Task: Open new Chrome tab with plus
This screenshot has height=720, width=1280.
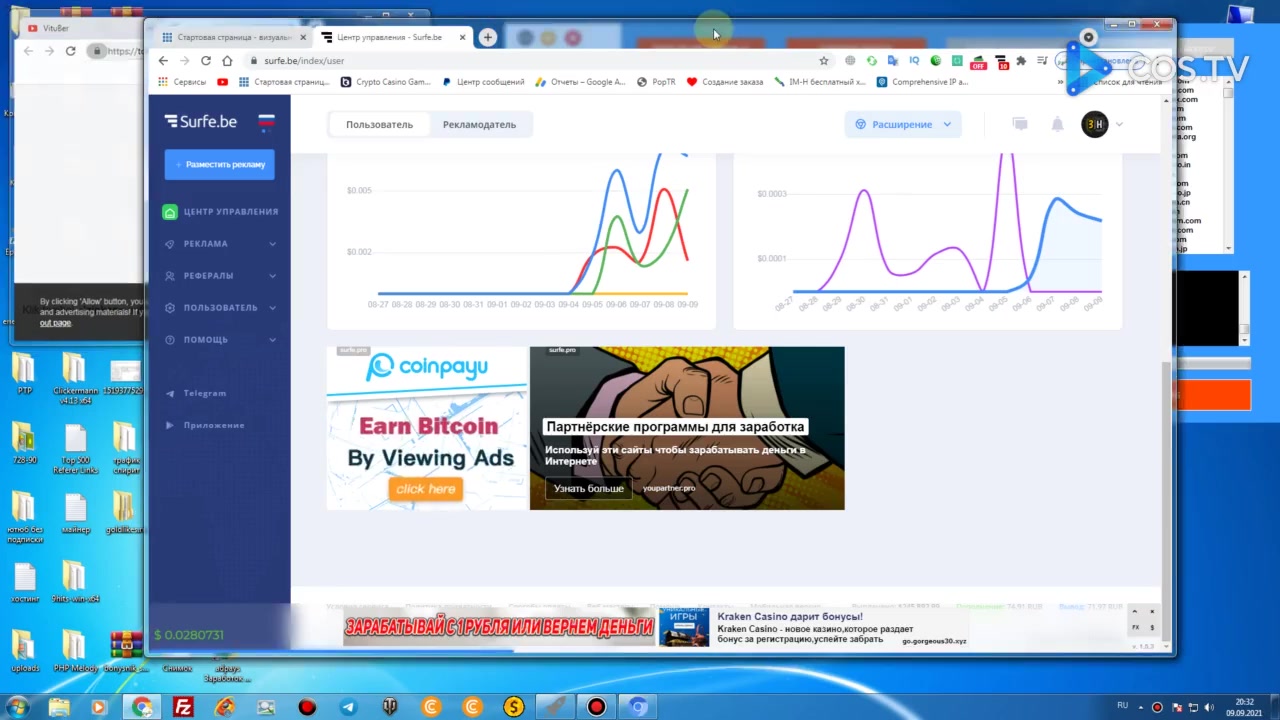Action: (x=487, y=37)
